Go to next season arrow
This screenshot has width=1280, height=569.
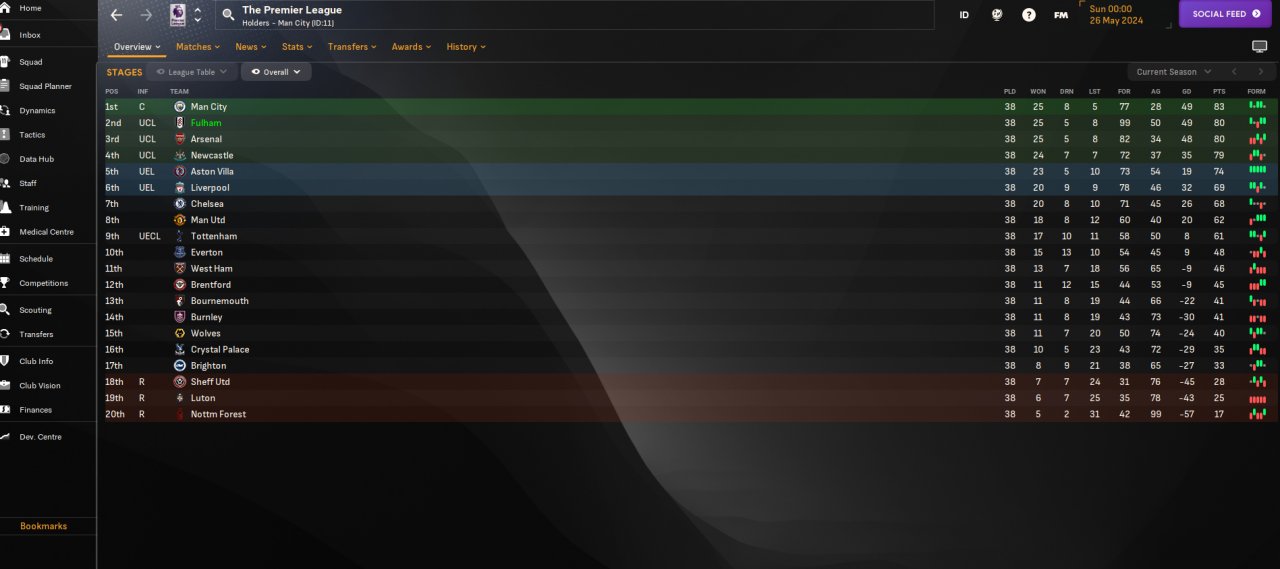pyautogui.click(x=1261, y=72)
